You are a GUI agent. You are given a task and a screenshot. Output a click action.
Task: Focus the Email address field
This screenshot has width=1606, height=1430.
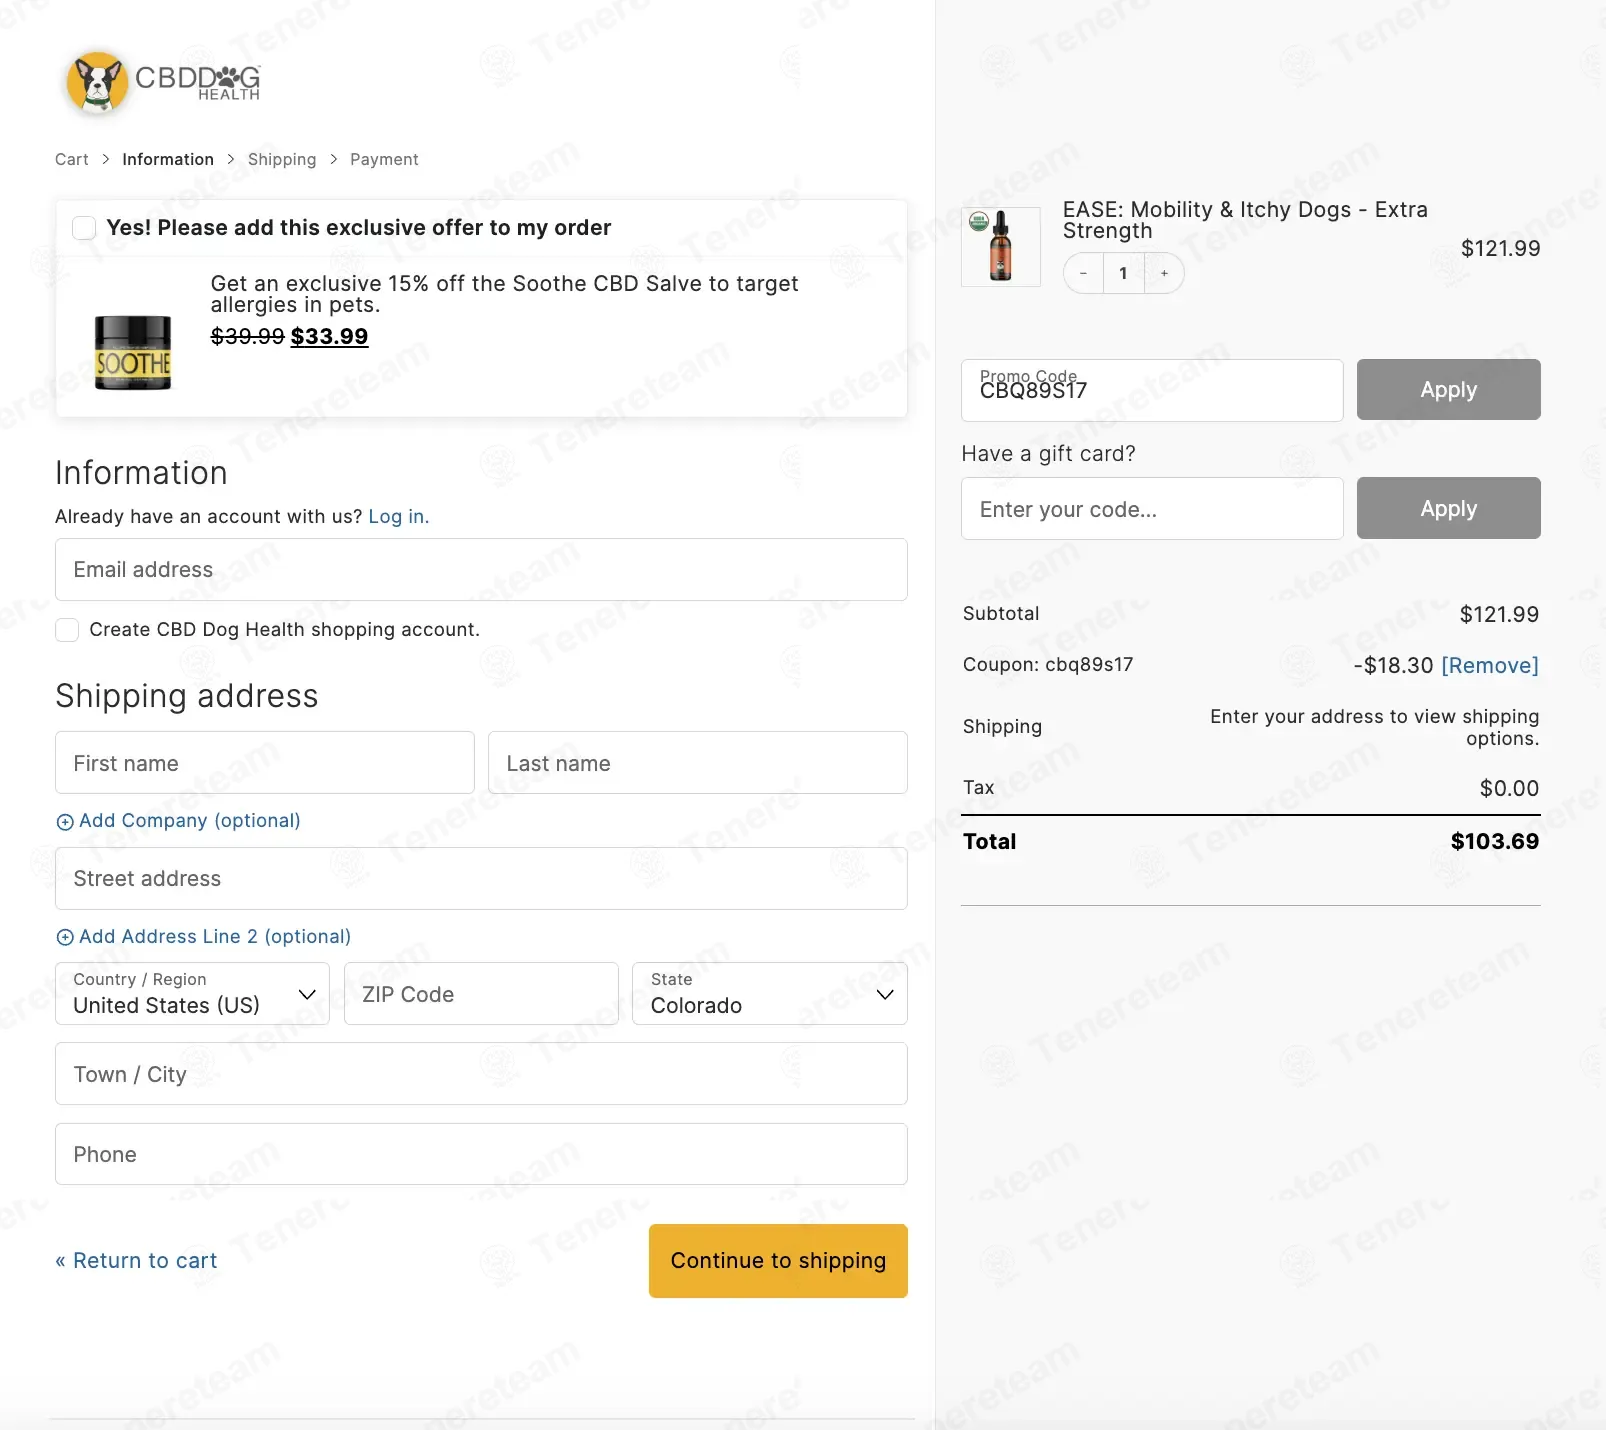coord(481,570)
